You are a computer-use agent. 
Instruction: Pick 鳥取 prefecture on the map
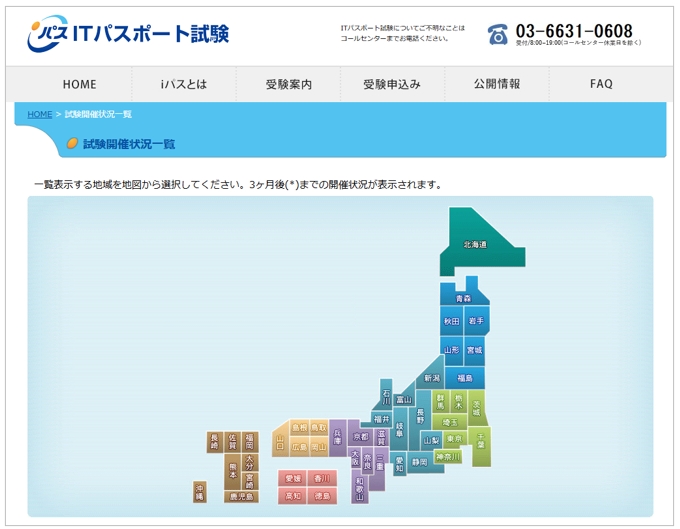pyautogui.click(x=319, y=428)
